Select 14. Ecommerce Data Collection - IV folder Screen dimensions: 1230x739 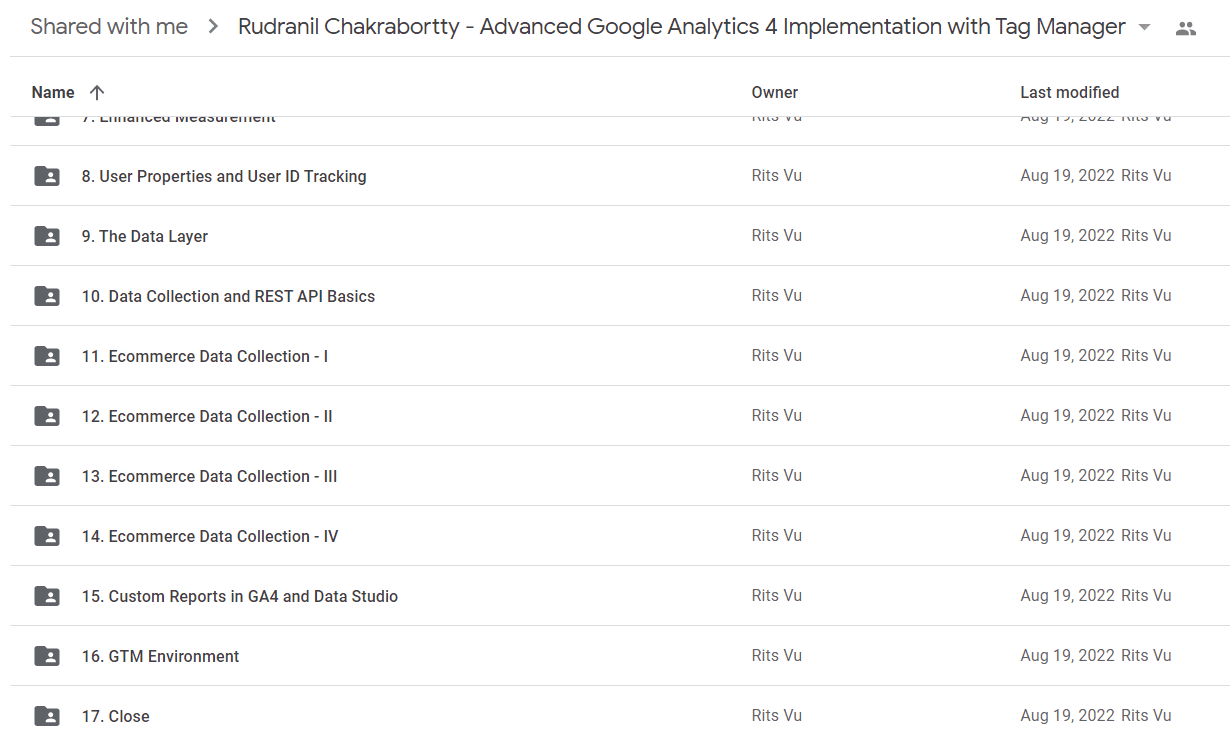tap(620, 536)
